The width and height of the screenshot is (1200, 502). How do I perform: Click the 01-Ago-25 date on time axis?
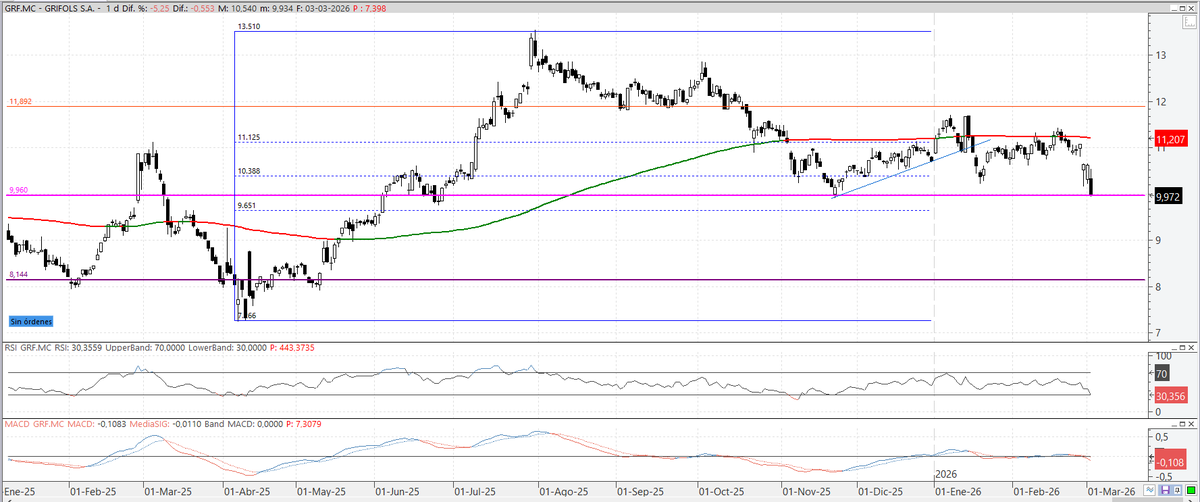562,492
